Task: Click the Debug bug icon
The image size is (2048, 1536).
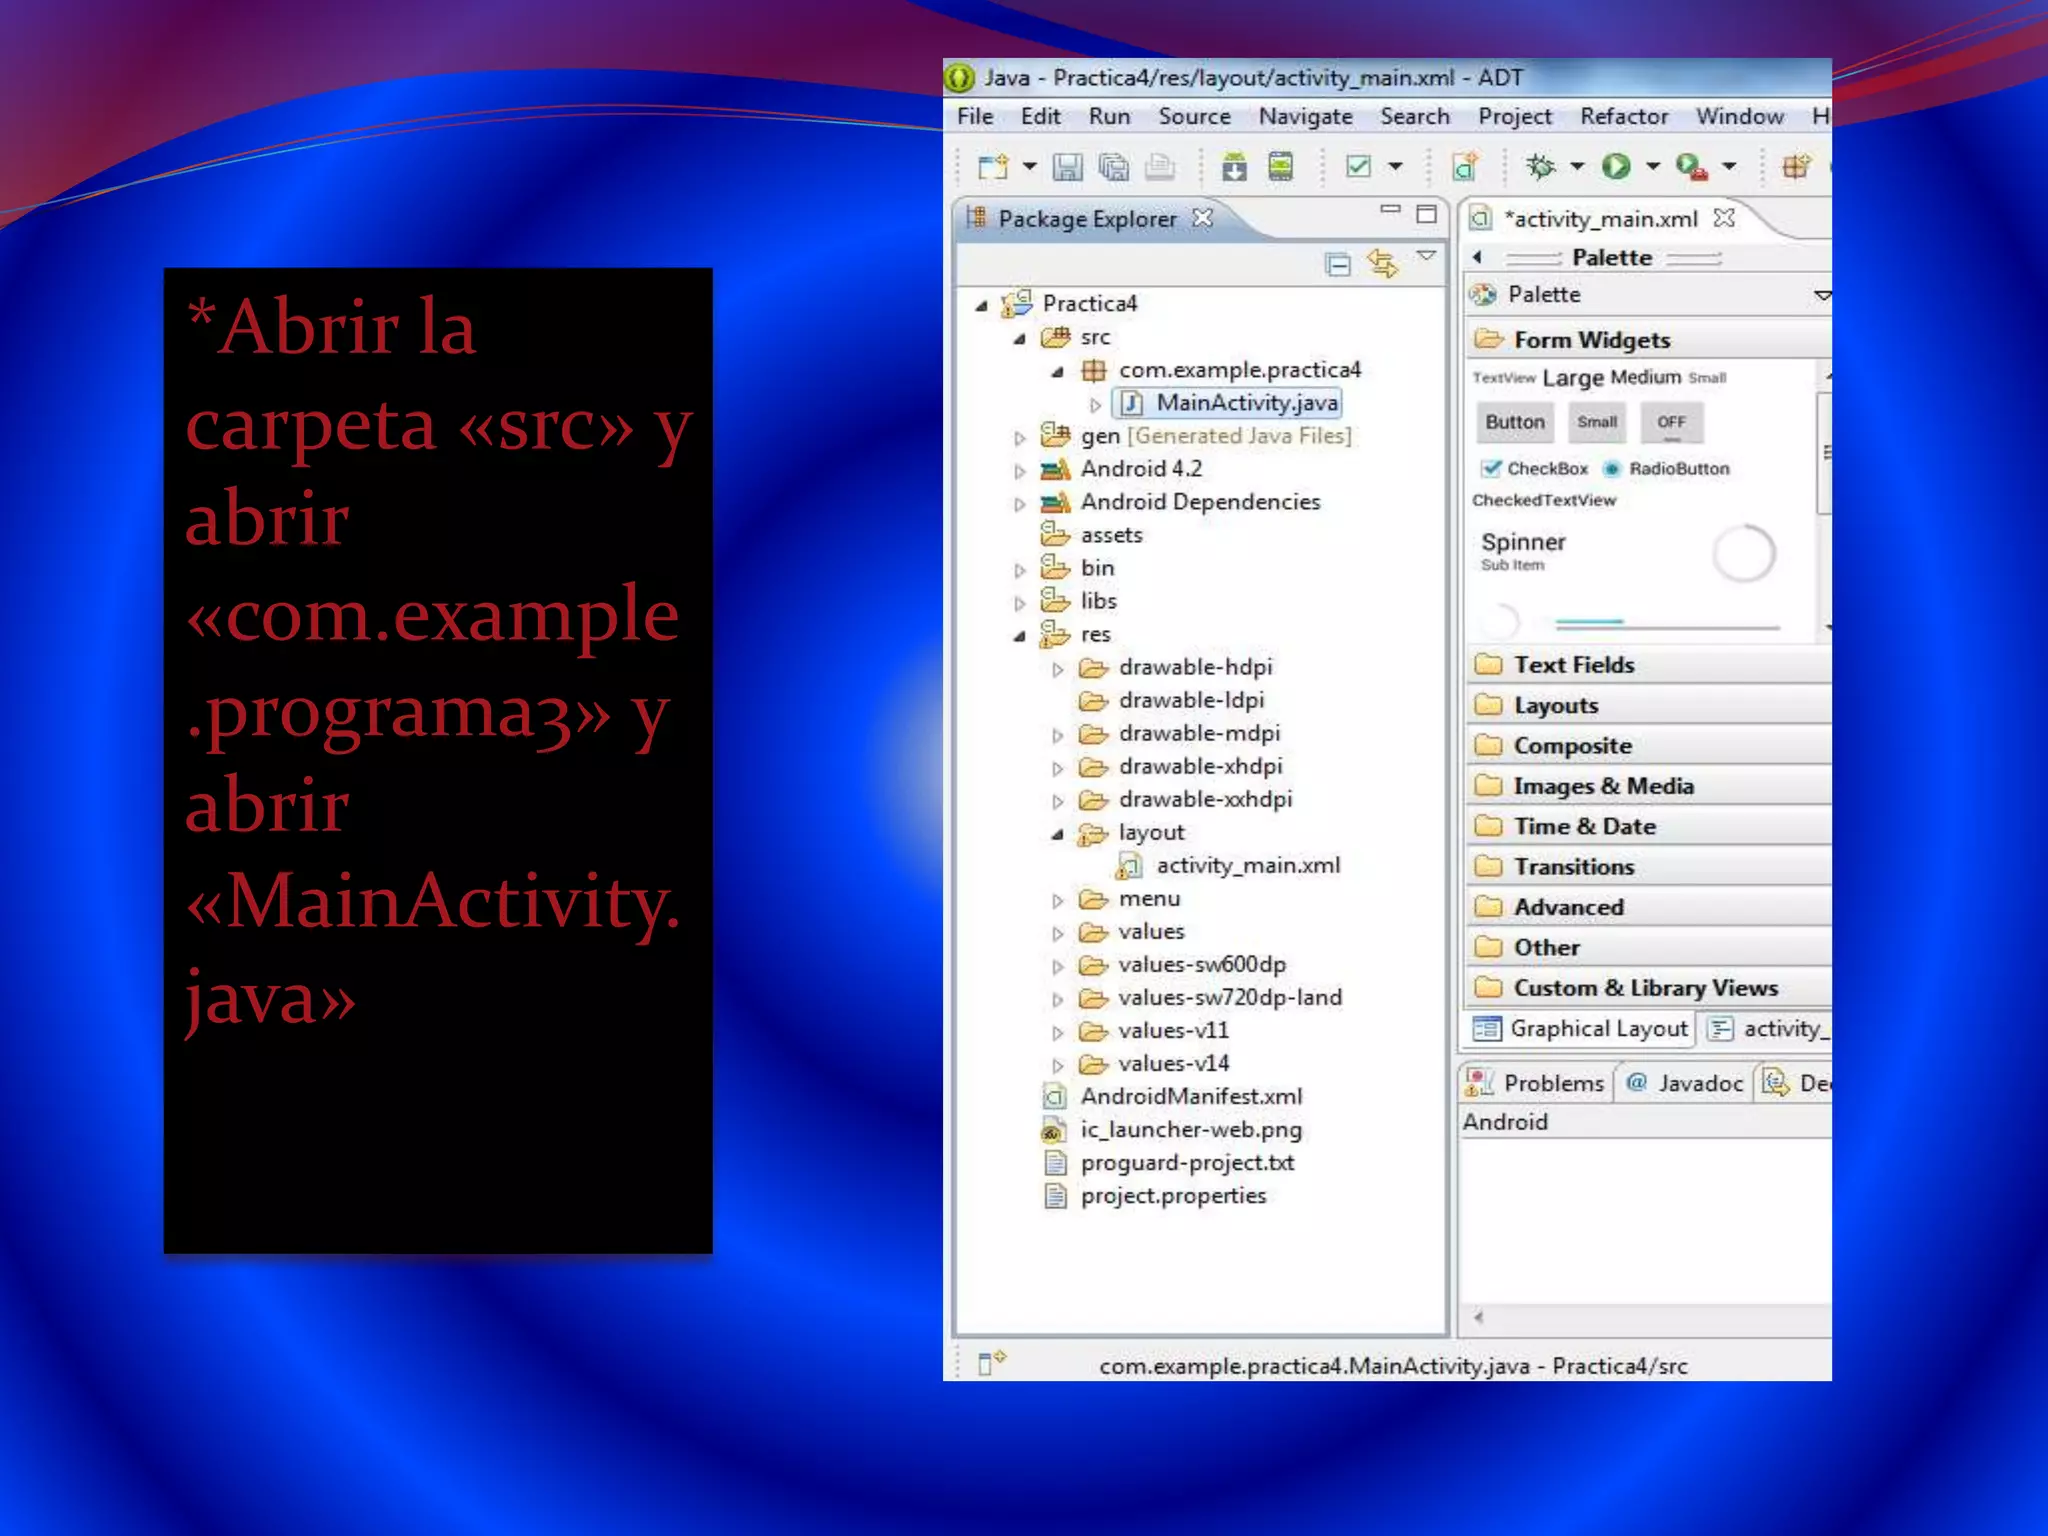Action: [1541, 167]
